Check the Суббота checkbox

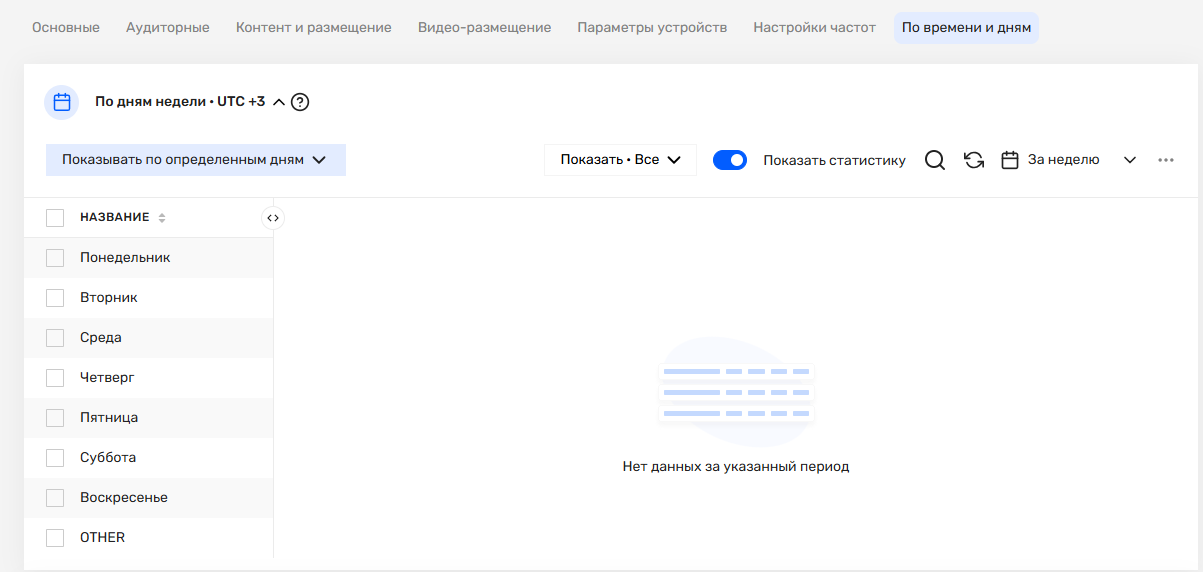[55, 457]
